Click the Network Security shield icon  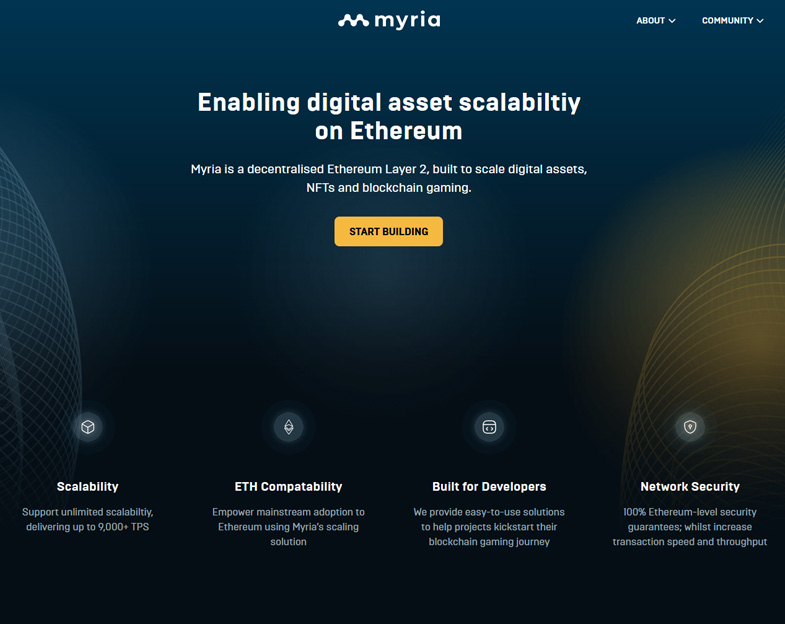coord(690,427)
